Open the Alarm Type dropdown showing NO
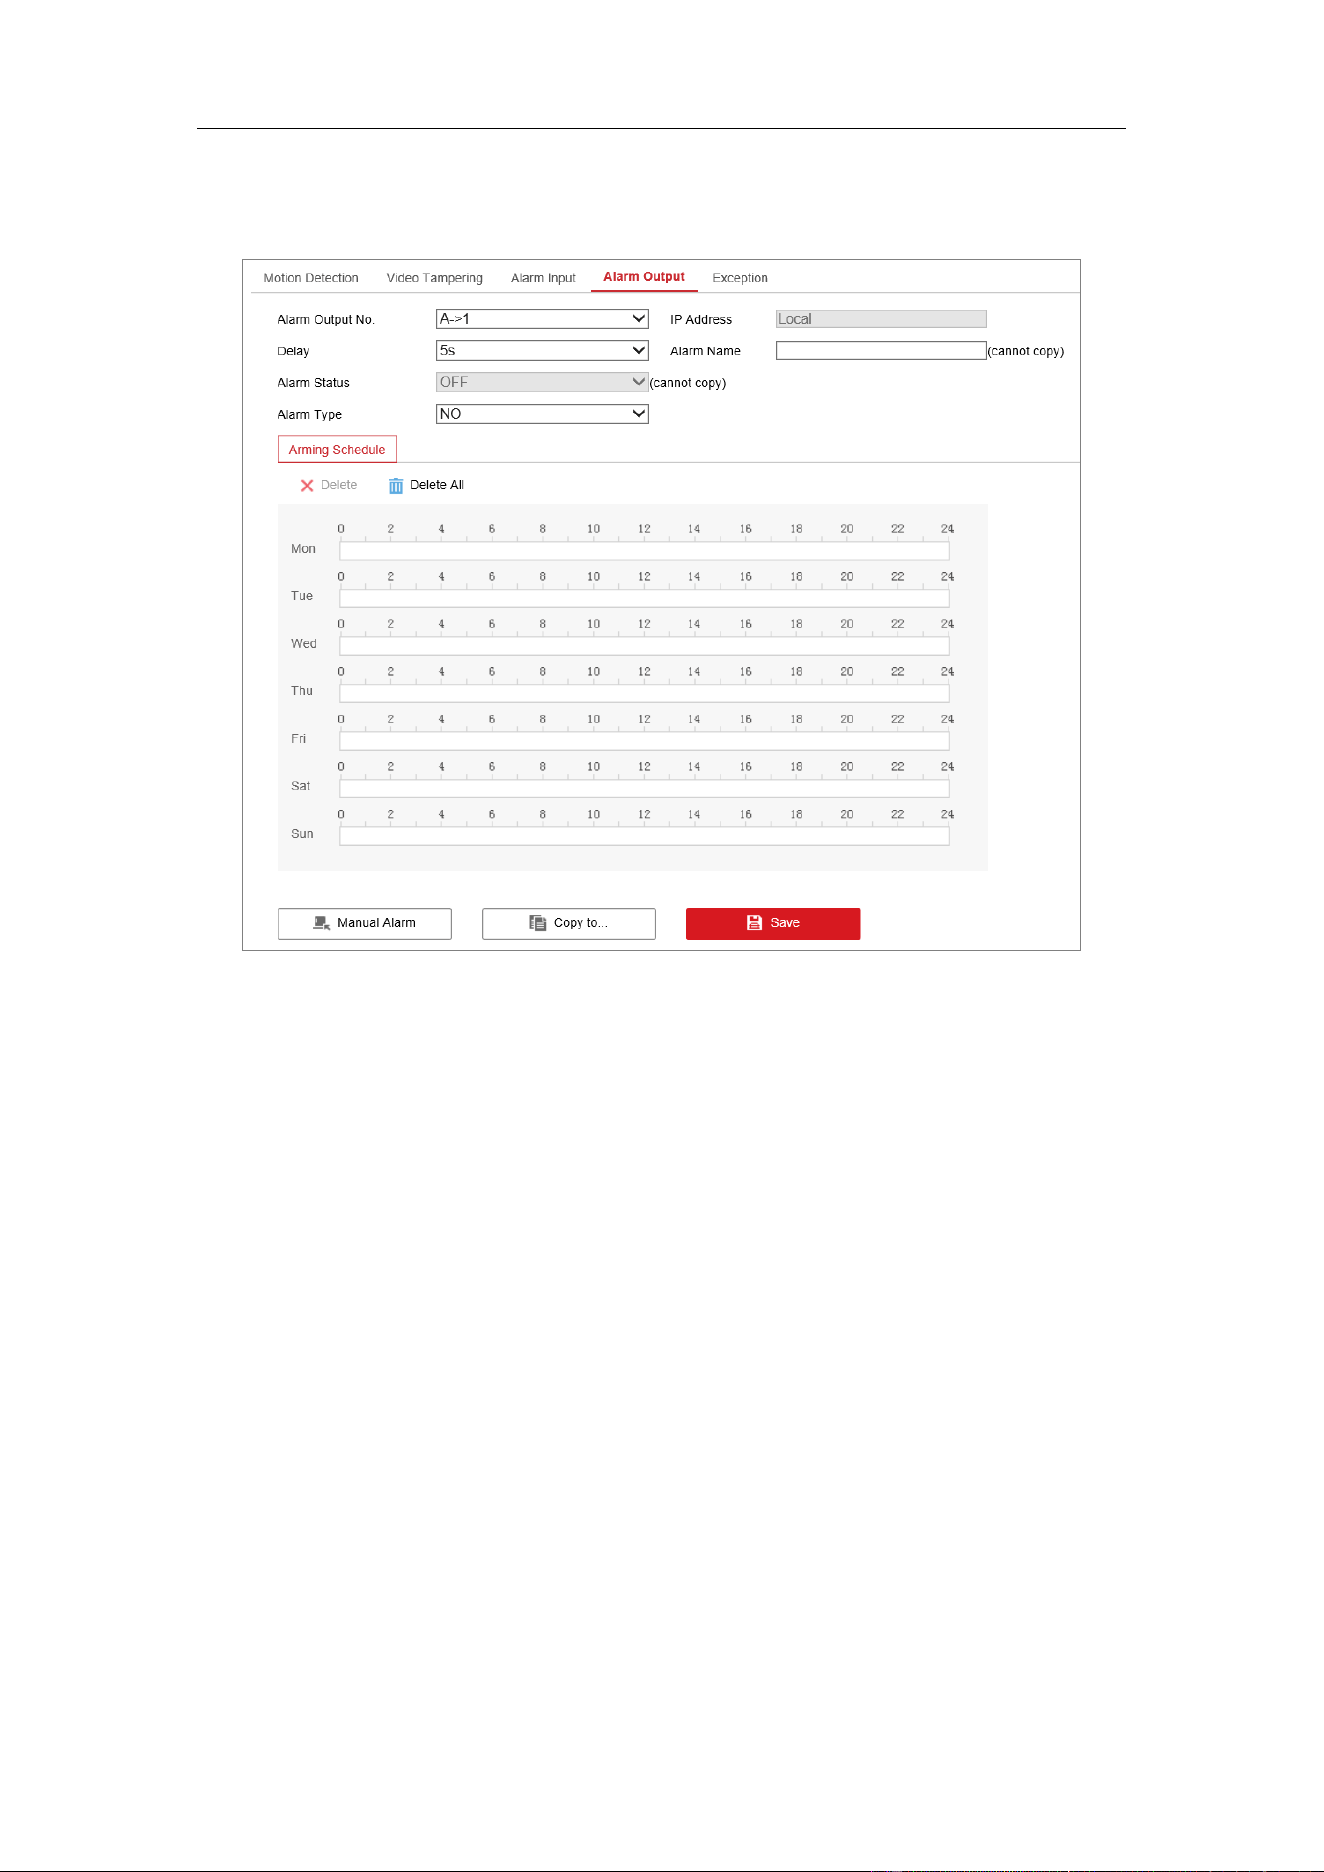 pos(542,414)
